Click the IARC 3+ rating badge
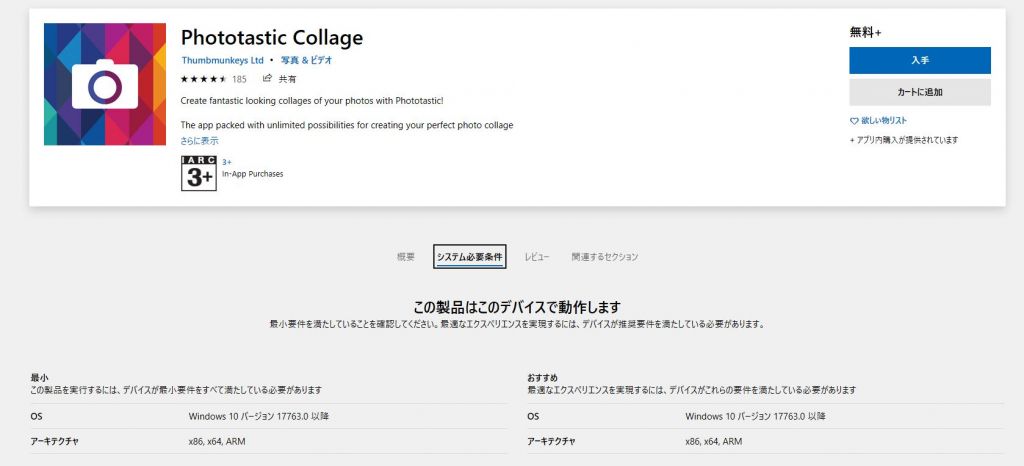Image resolution: width=1024 pixels, height=466 pixels. [x=199, y=174]
